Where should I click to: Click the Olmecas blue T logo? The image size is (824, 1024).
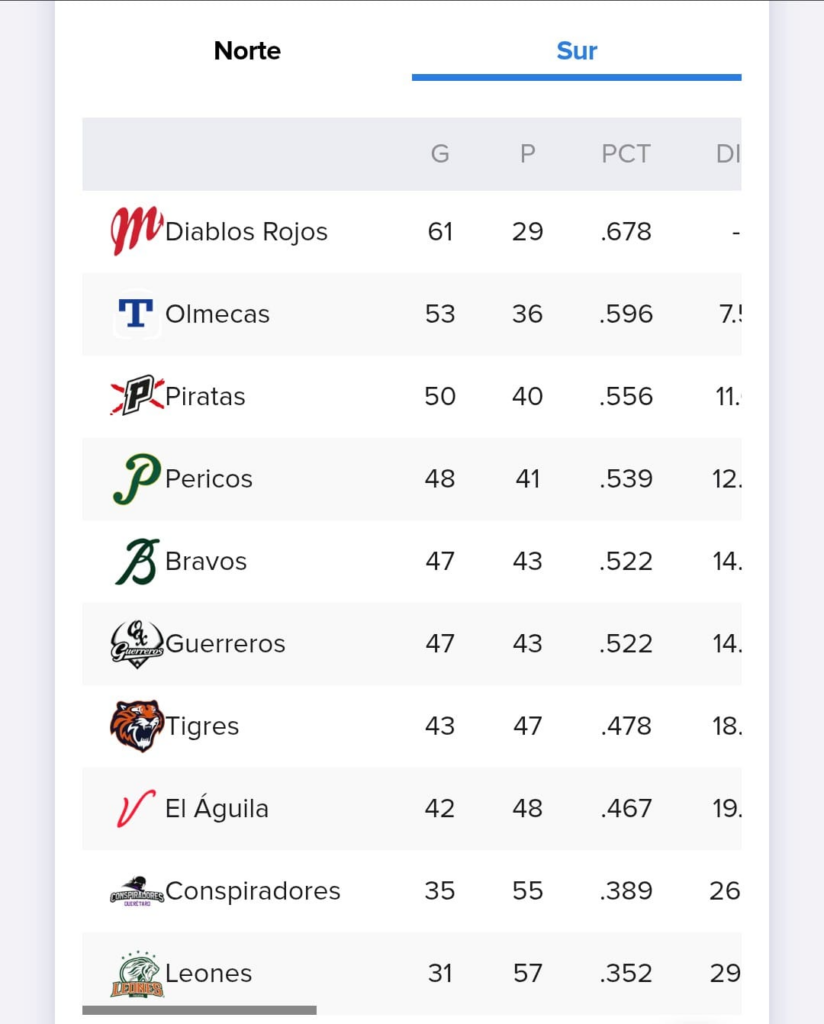click(x=136, y=314)
